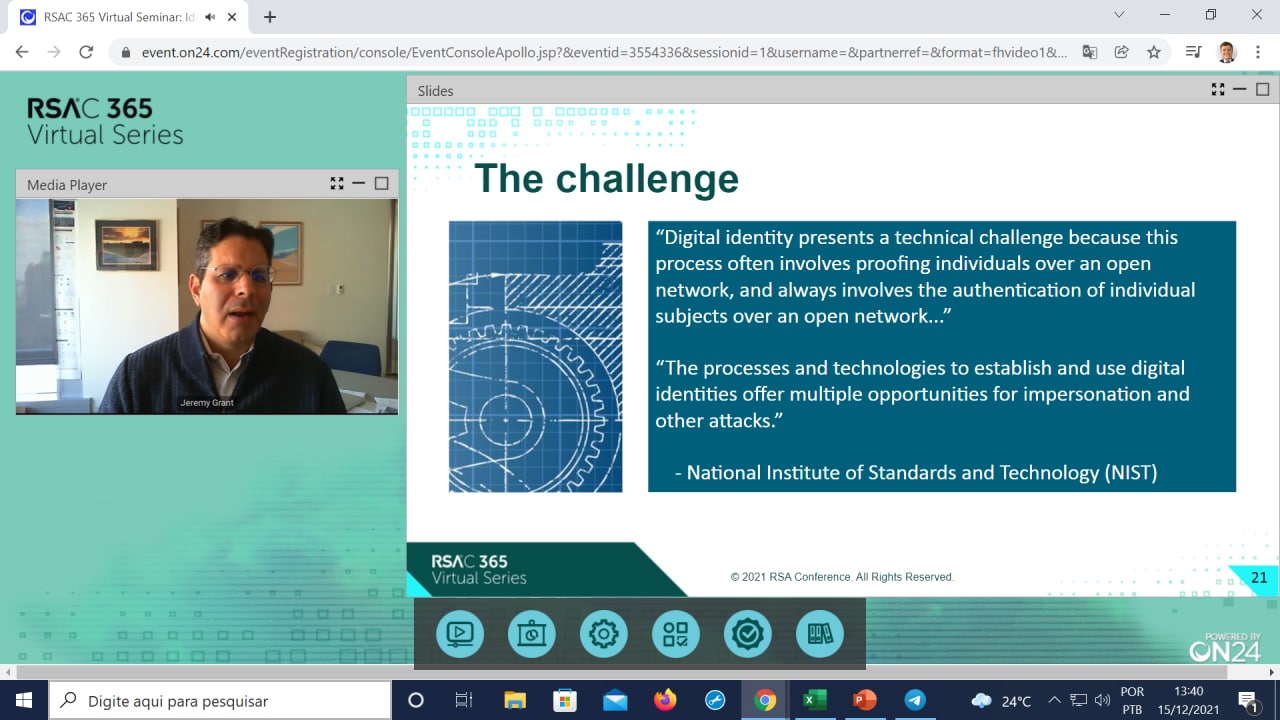Toggle Chrome media controls button

(x=1192, y=52)
